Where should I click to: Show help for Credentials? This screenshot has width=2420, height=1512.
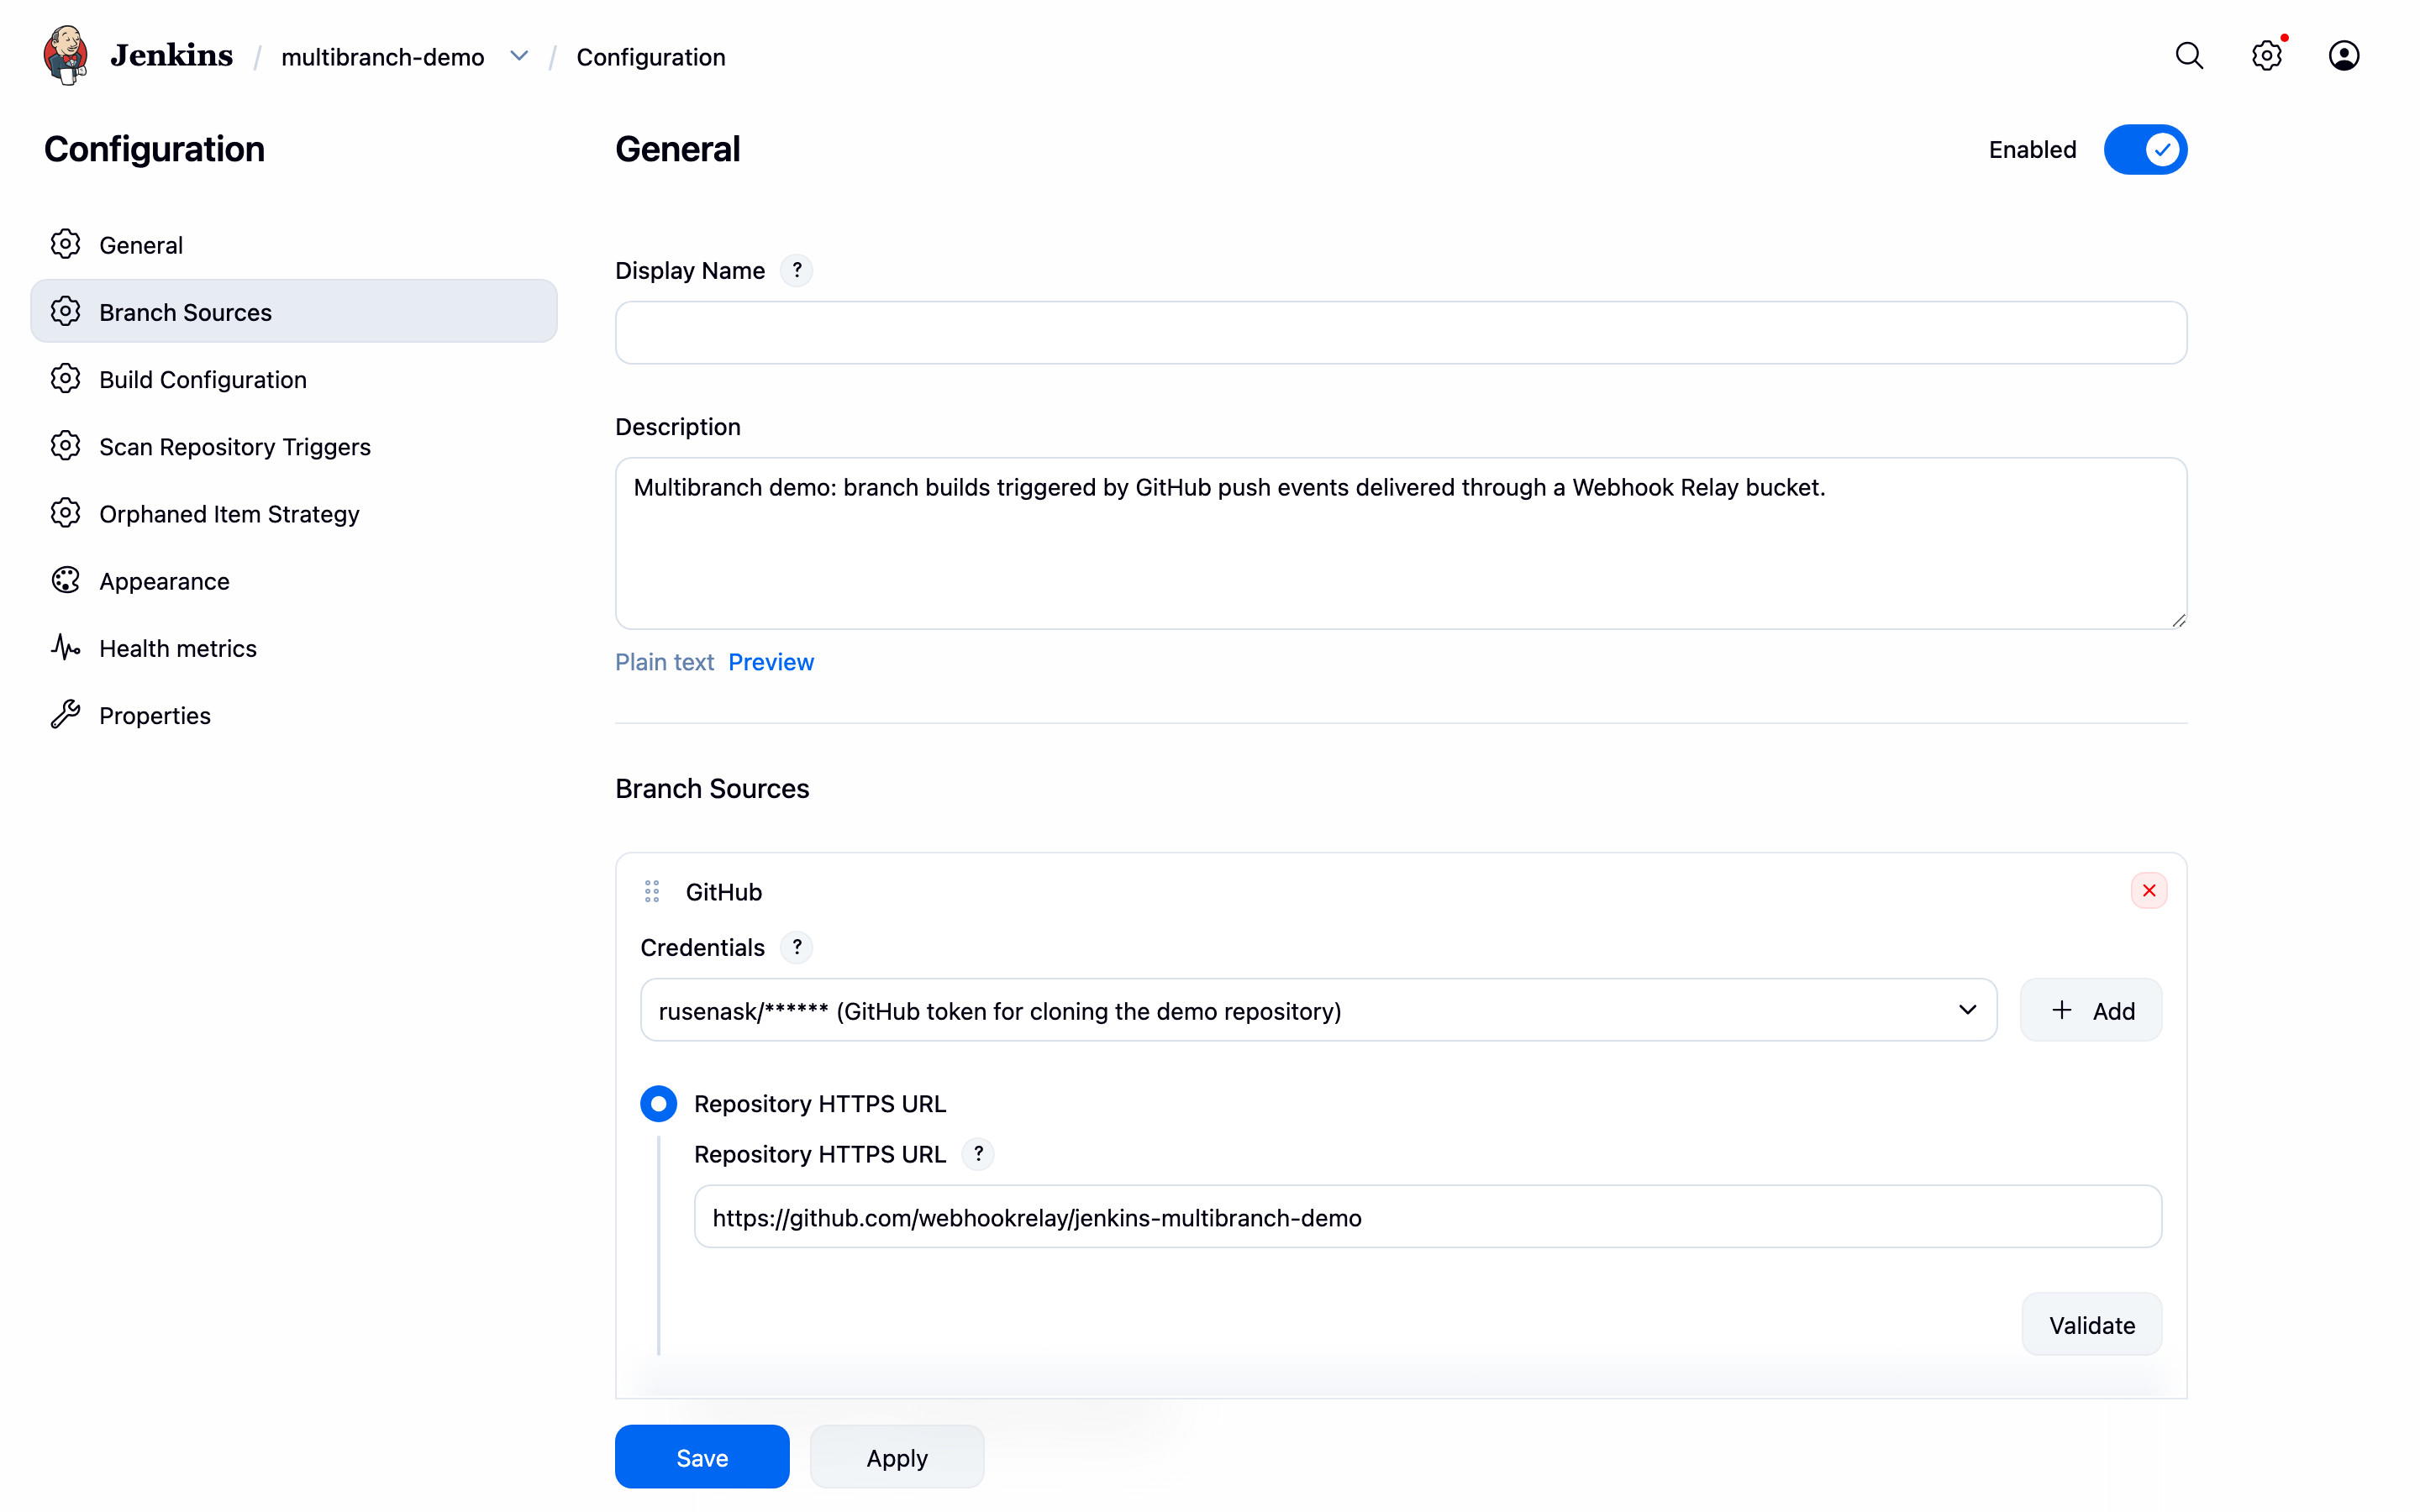796,947
